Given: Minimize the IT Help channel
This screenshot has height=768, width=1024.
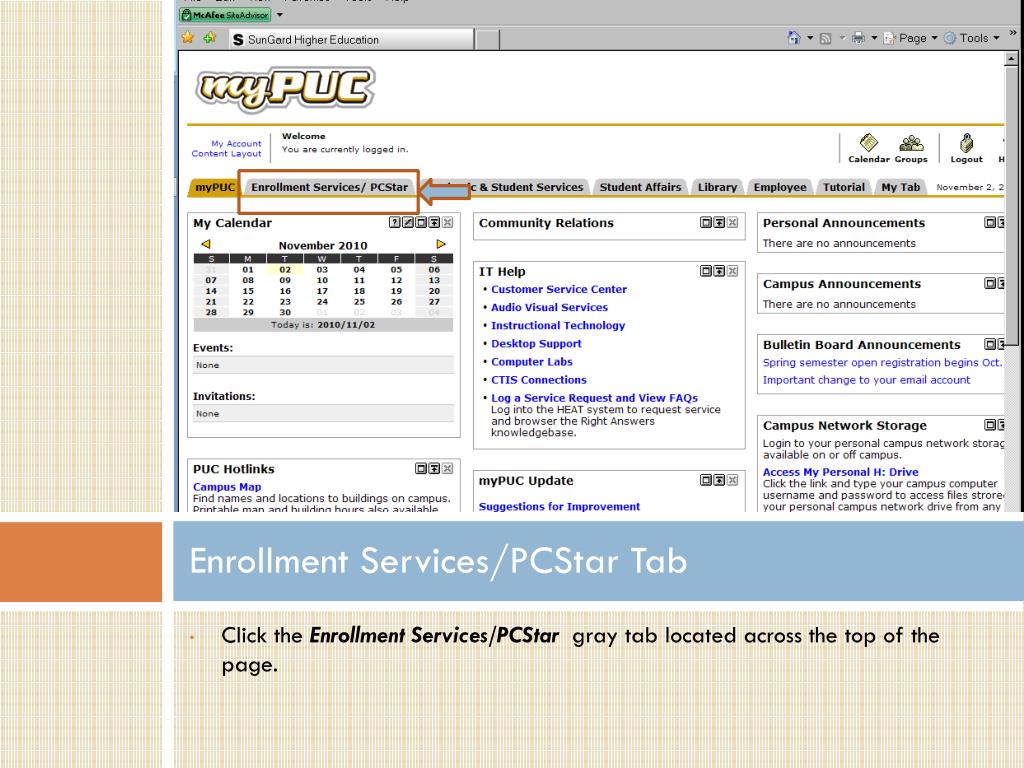Looking at the screenshot, I should click(x=719, y=270).
